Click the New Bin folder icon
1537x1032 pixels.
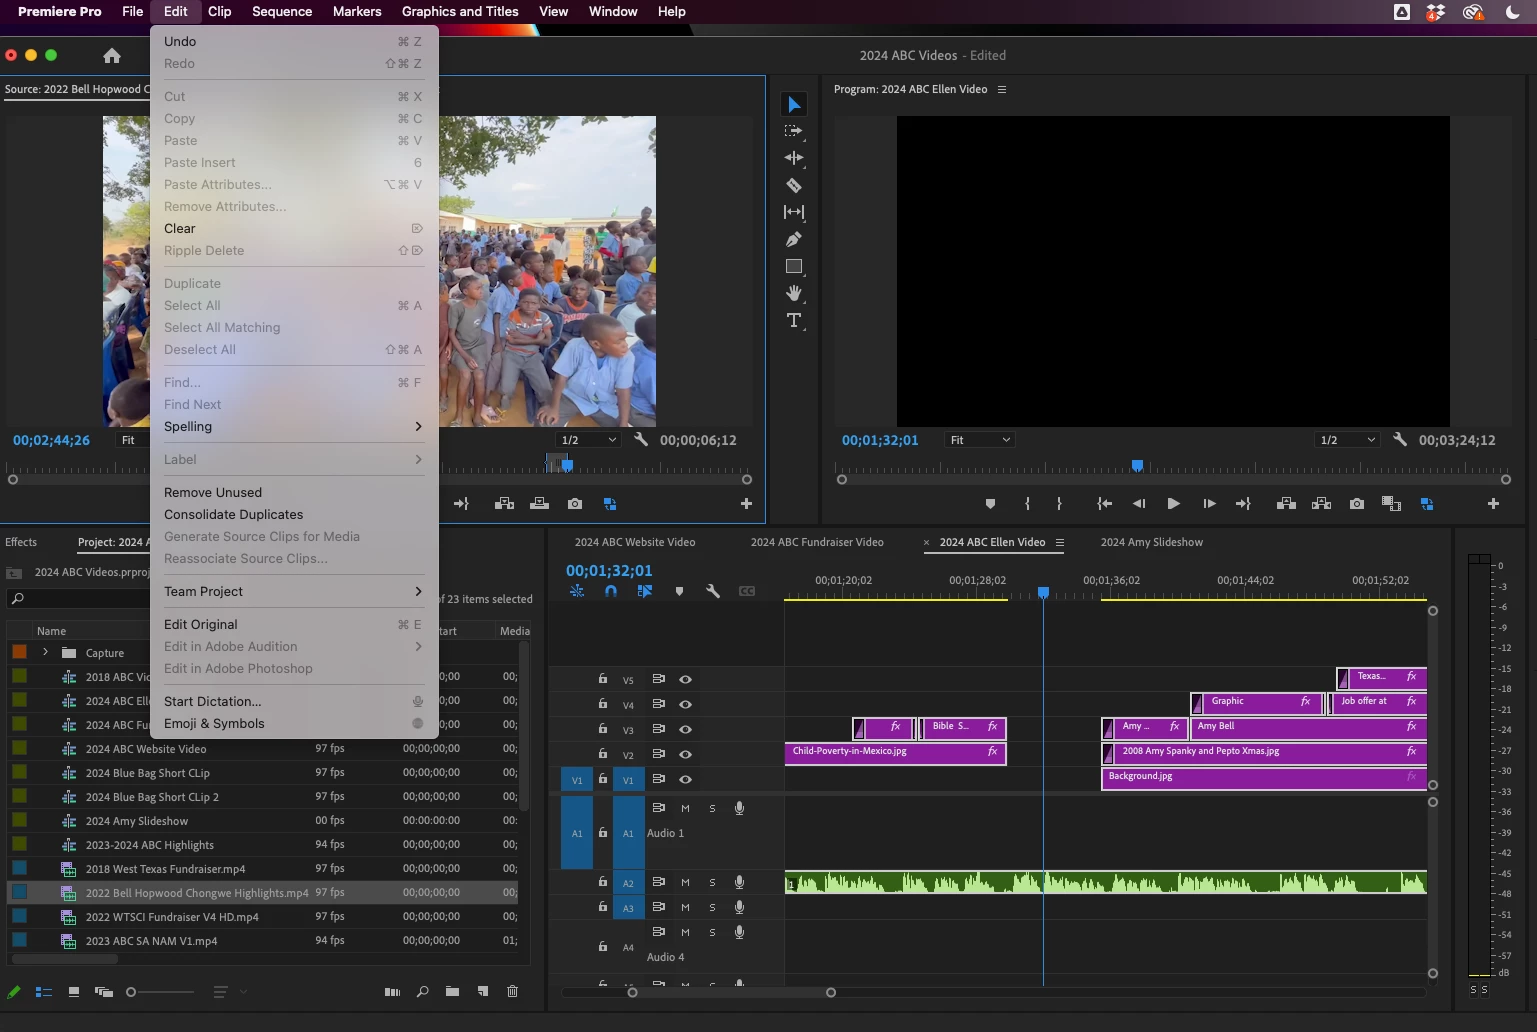[x=453, y=992]
